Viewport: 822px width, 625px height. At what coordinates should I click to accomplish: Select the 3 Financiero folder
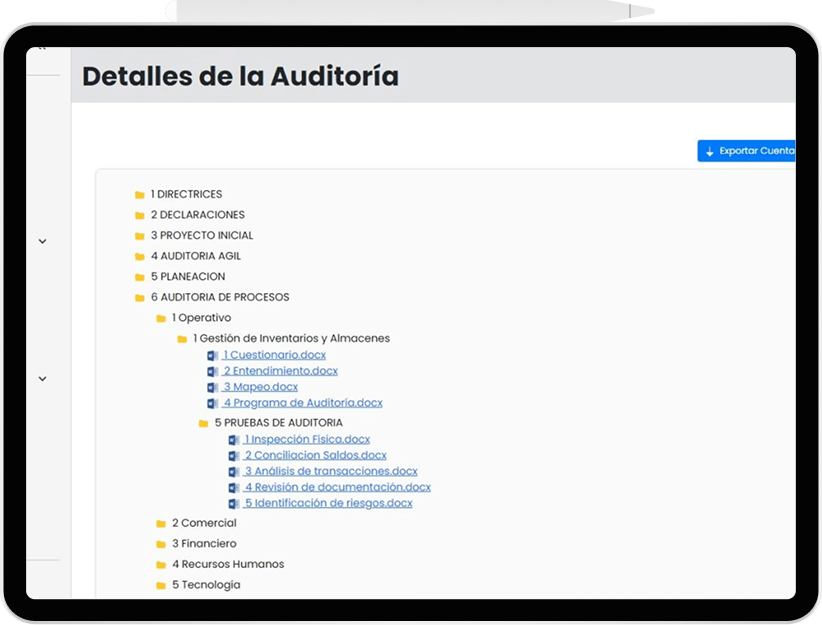(x=204, y=544)
